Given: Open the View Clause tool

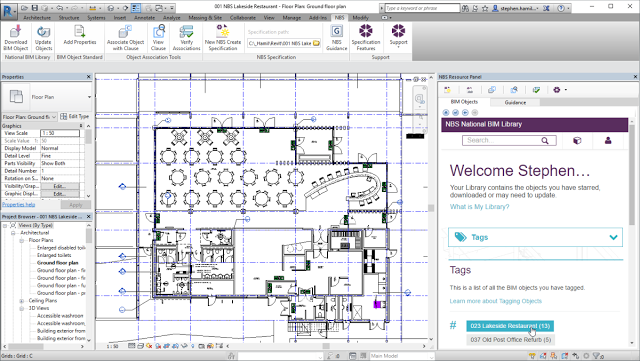Looking at the screenshot, I should (158, 38).
